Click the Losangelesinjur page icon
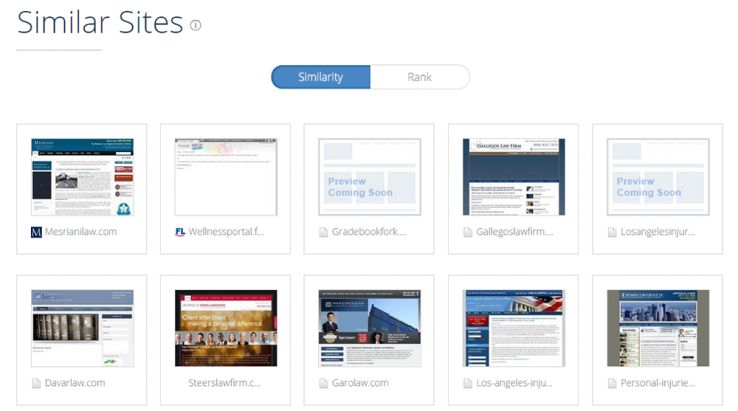 [x=612, y=232]
